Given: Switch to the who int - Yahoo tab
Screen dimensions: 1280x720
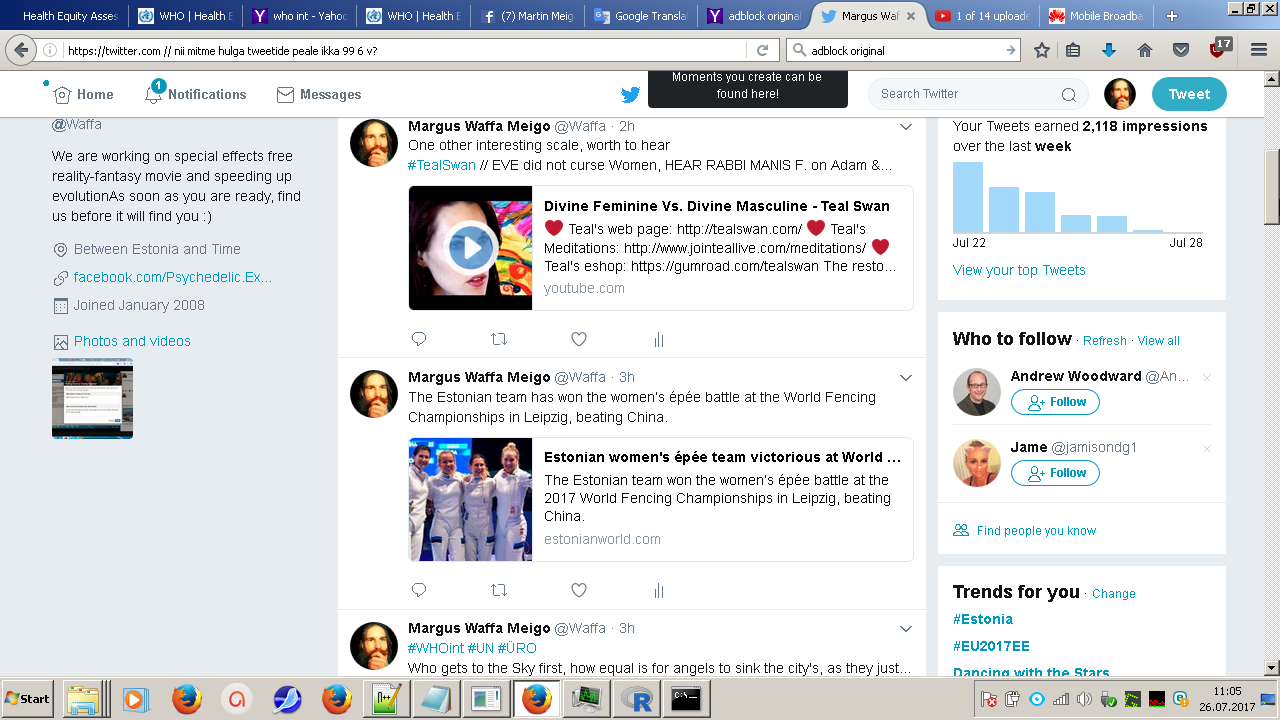Looking at the screenshot, I should click(x=300, y=16).
